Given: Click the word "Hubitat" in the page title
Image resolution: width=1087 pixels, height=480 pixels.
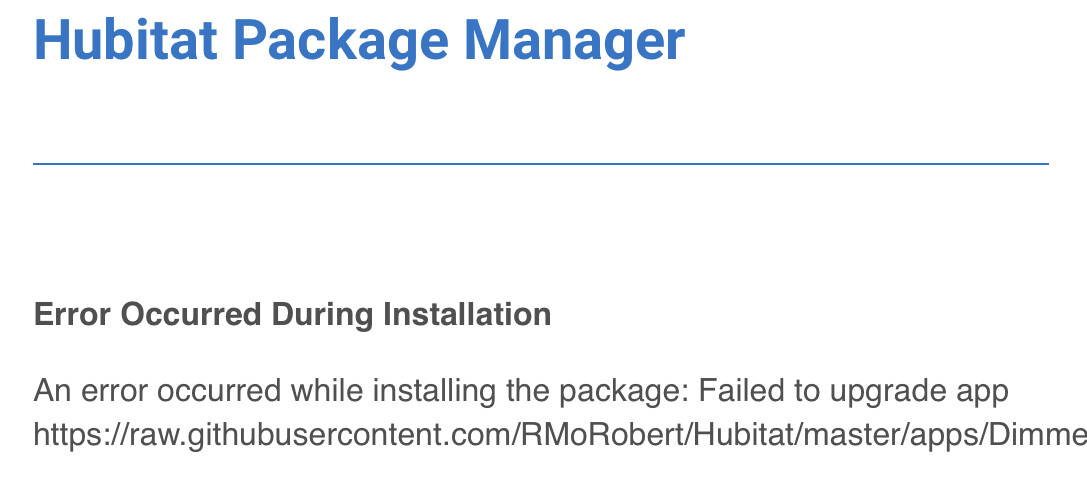Looking at the screenshot, I should 125,40.
